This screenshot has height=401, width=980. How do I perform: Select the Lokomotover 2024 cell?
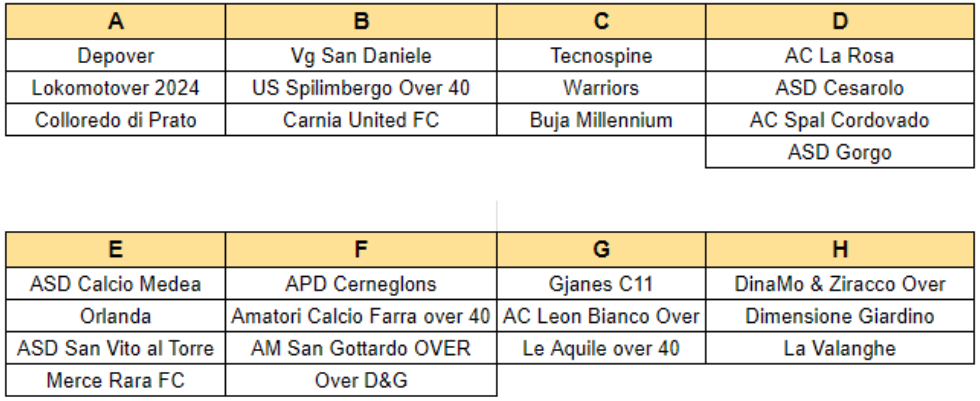116,87
